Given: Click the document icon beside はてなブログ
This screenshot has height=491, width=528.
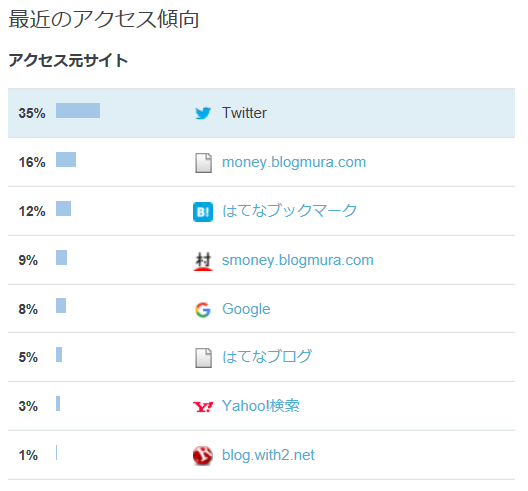Looking at the screenshot, I should (203, 358).
